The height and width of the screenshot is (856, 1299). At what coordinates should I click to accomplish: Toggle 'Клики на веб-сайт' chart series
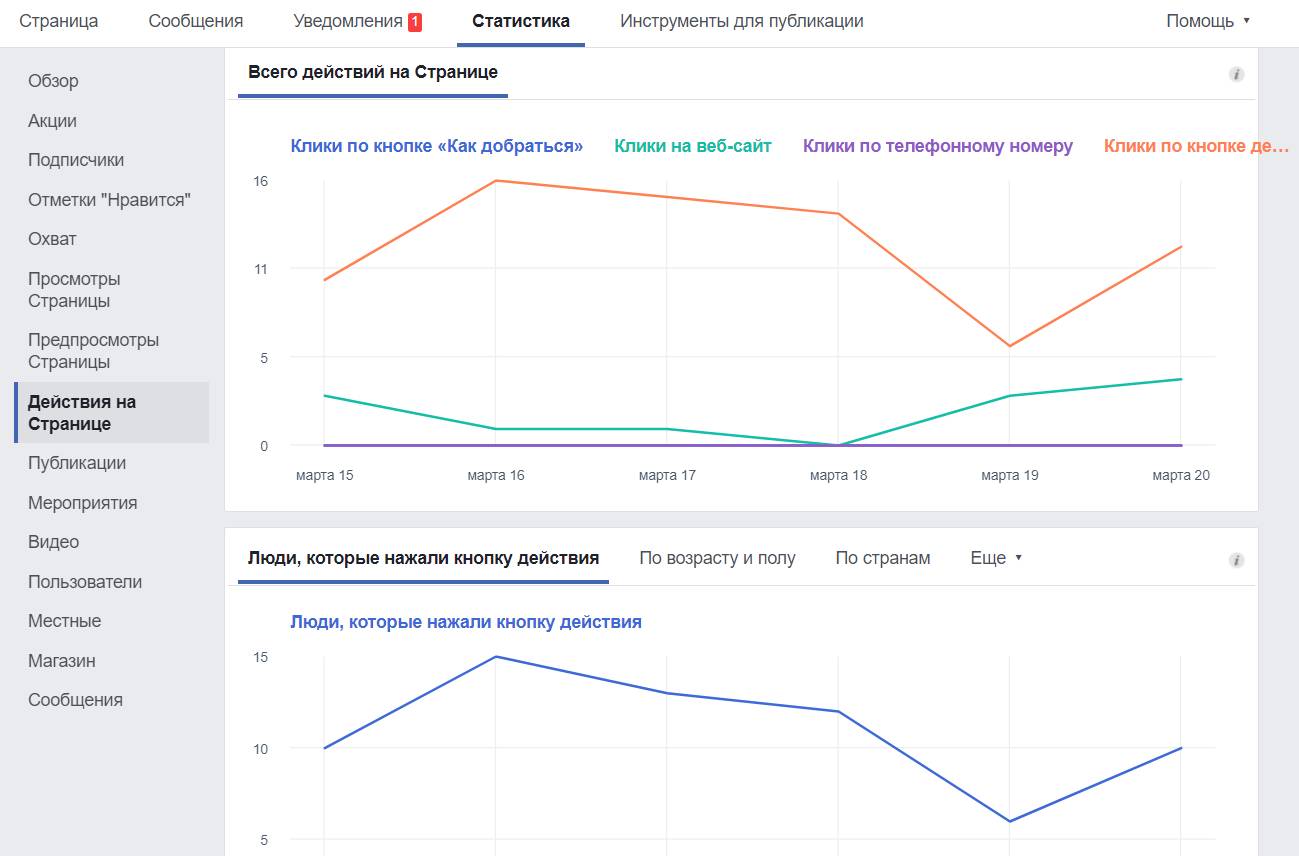(x=692, y=146)
